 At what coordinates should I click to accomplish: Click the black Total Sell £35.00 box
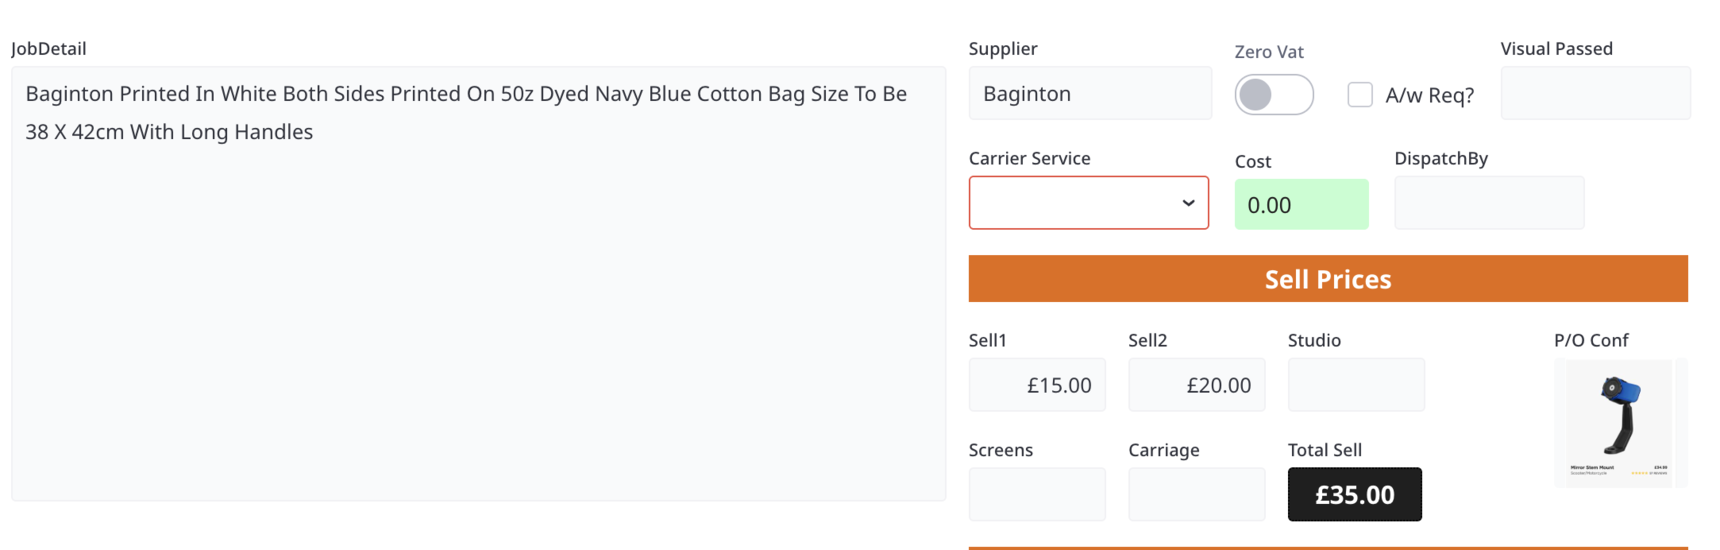1354,495
